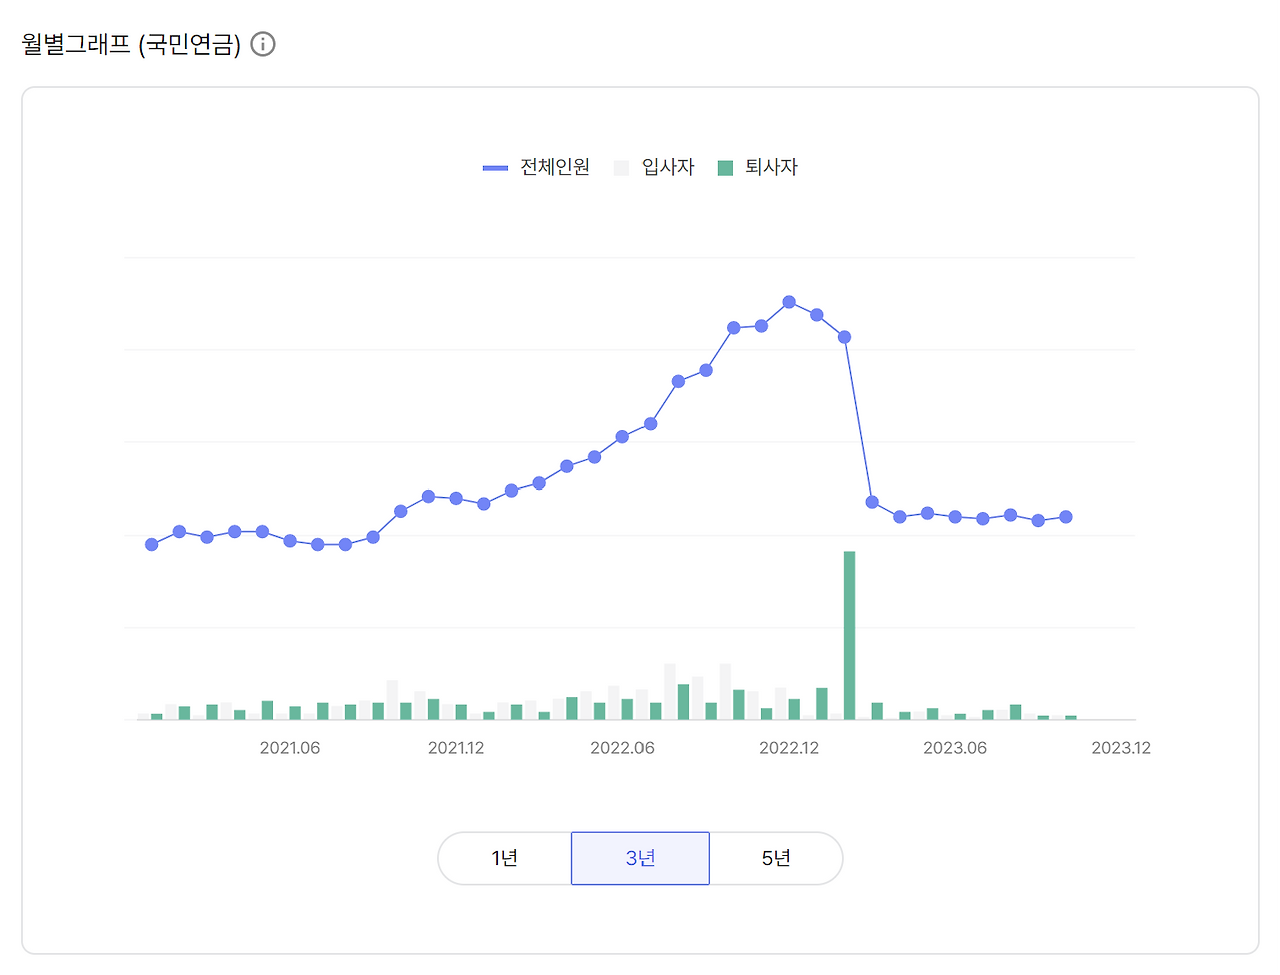The height and width of the screenshot is (975, 1280).
Task: Toggle the 입사자 legend item
Action: coord(655,167)
